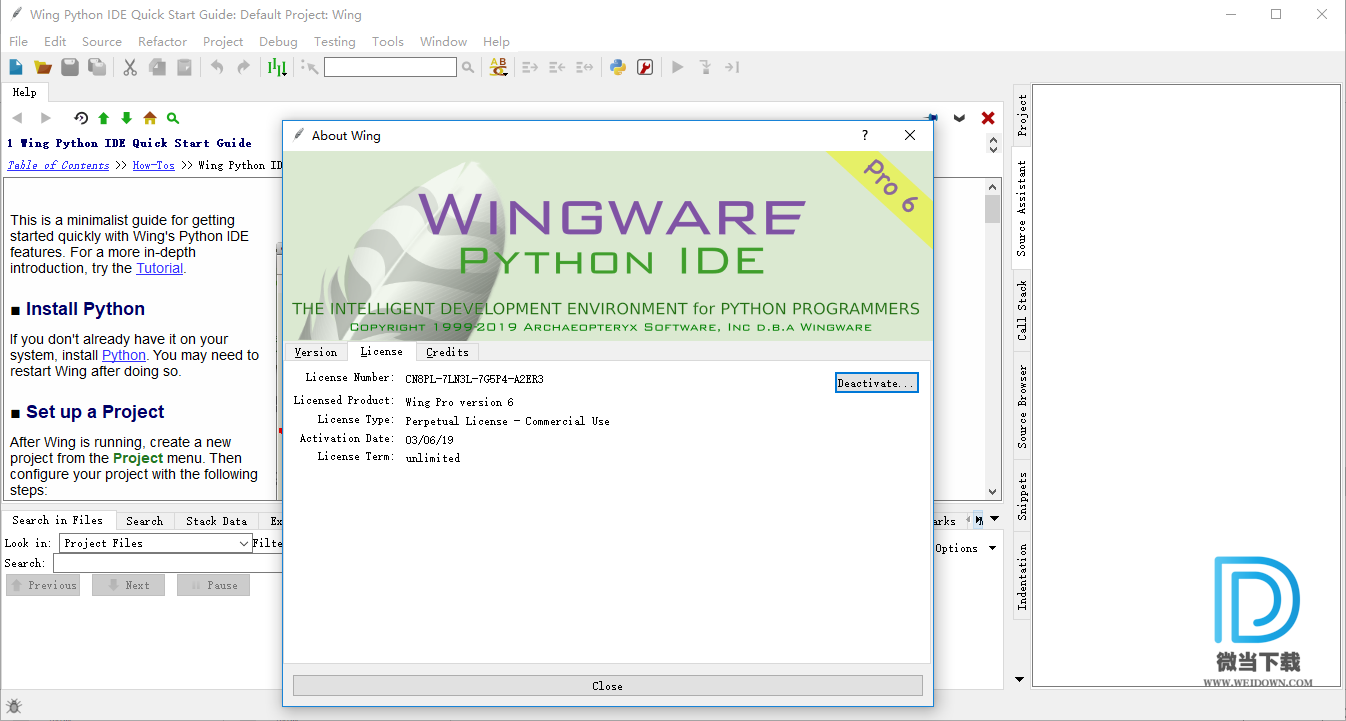Click Close button in About Wing
Image resolution: width=1346 pixels, height=721 pixels.
pos(607,686)
